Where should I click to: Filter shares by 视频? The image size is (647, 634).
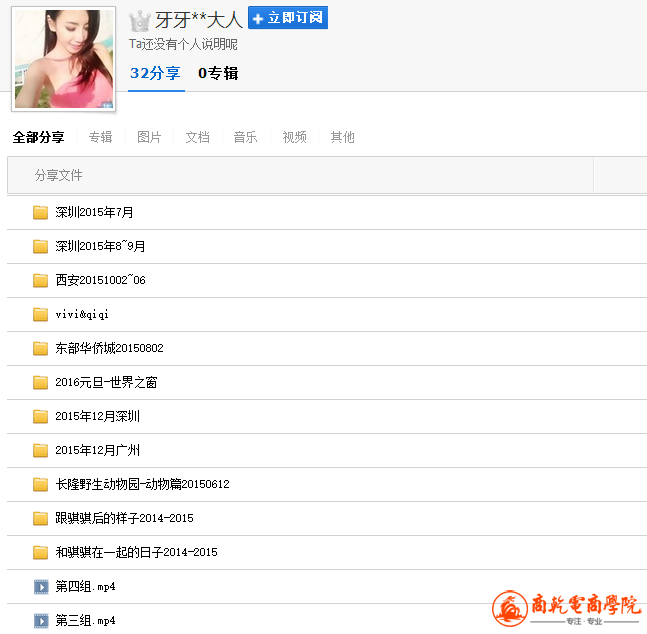click(x=294, y=137)
